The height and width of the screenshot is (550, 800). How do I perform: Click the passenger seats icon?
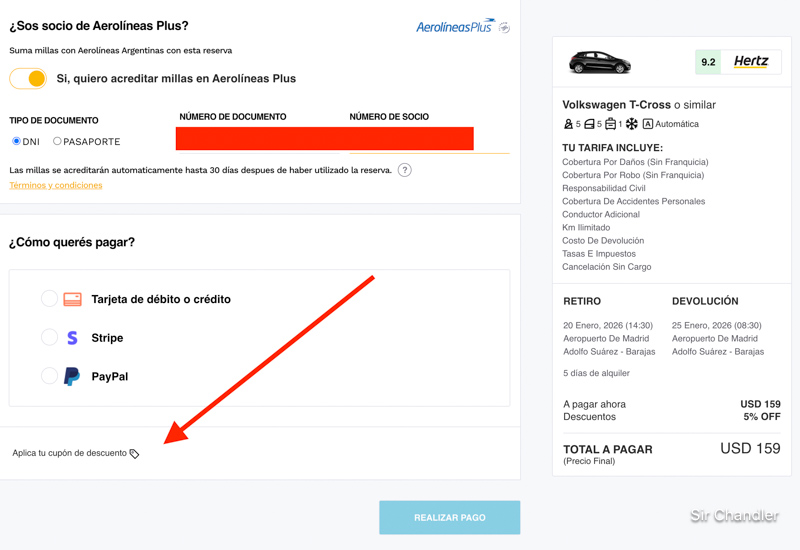coord(568,124)
